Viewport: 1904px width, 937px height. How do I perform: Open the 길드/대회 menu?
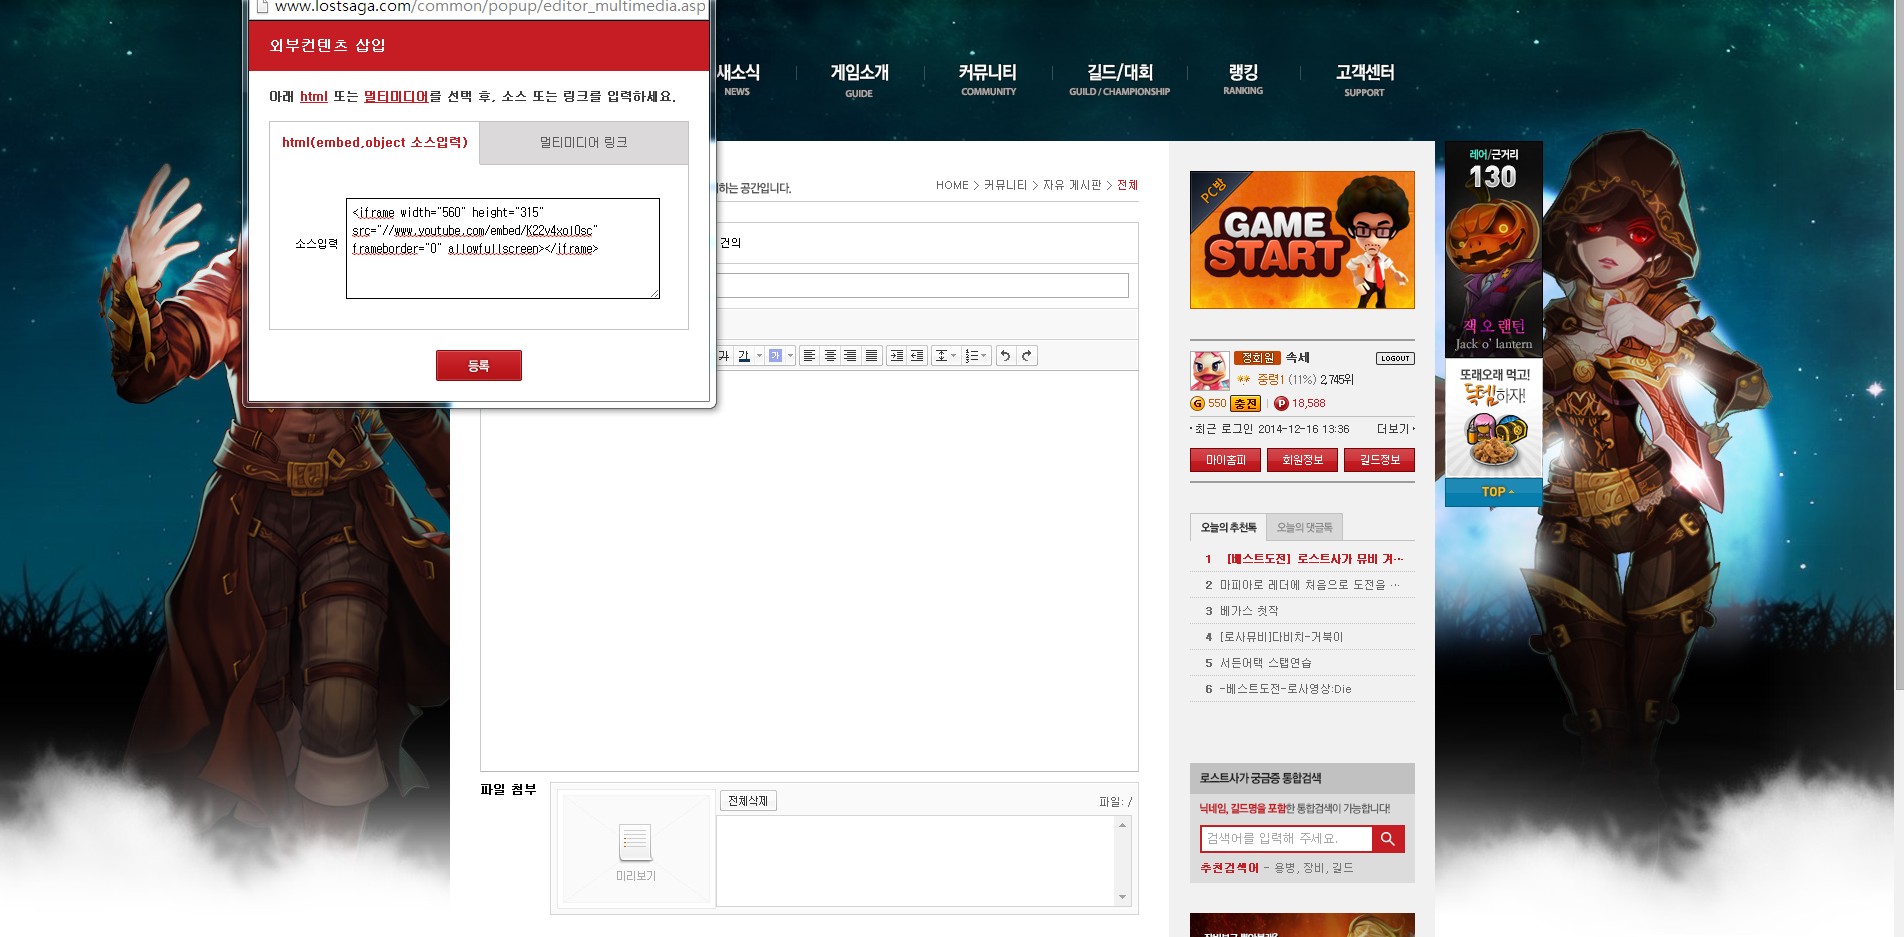(x=1119, y=80)
